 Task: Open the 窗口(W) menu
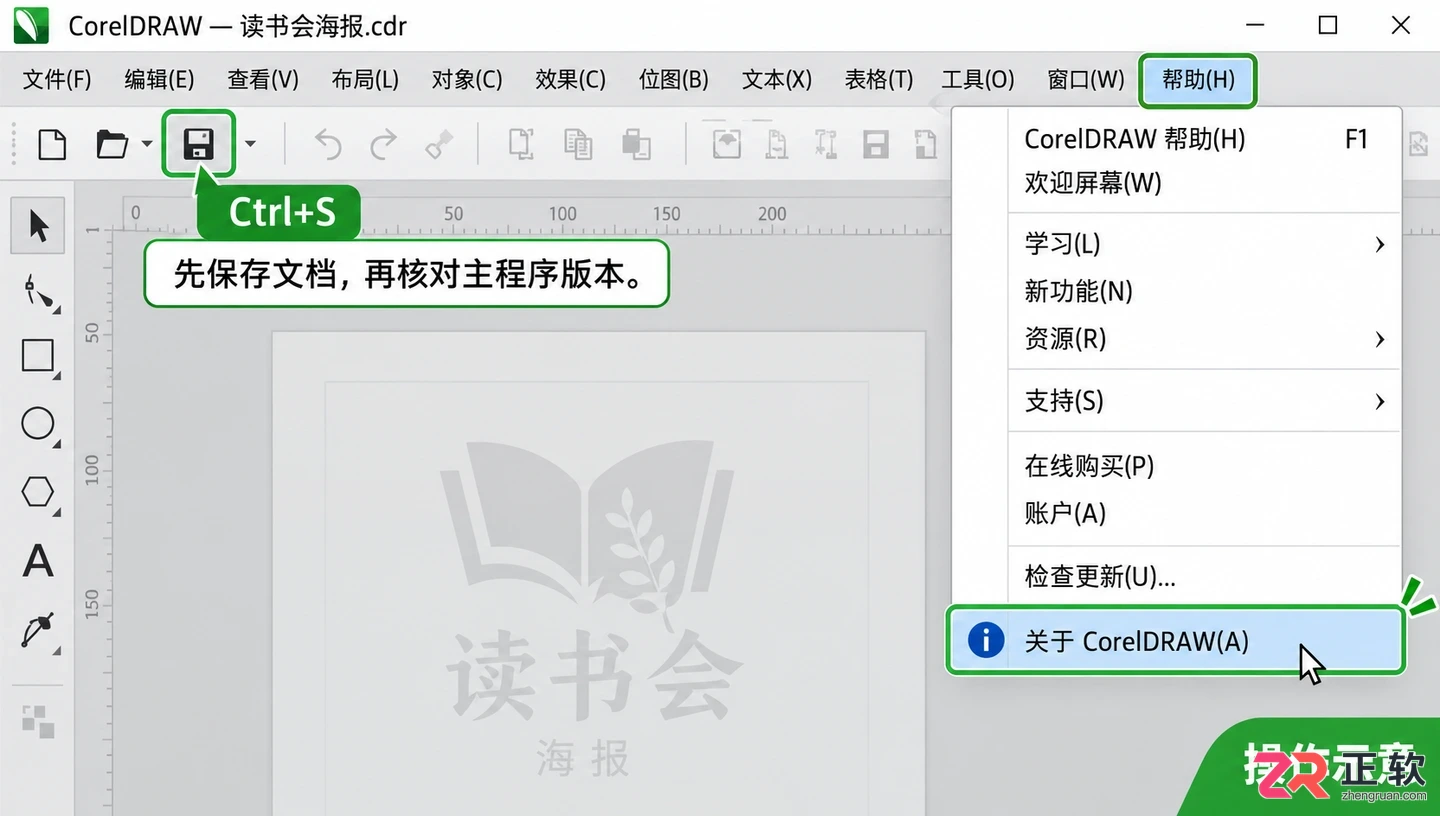click(x=1086, y=80)
